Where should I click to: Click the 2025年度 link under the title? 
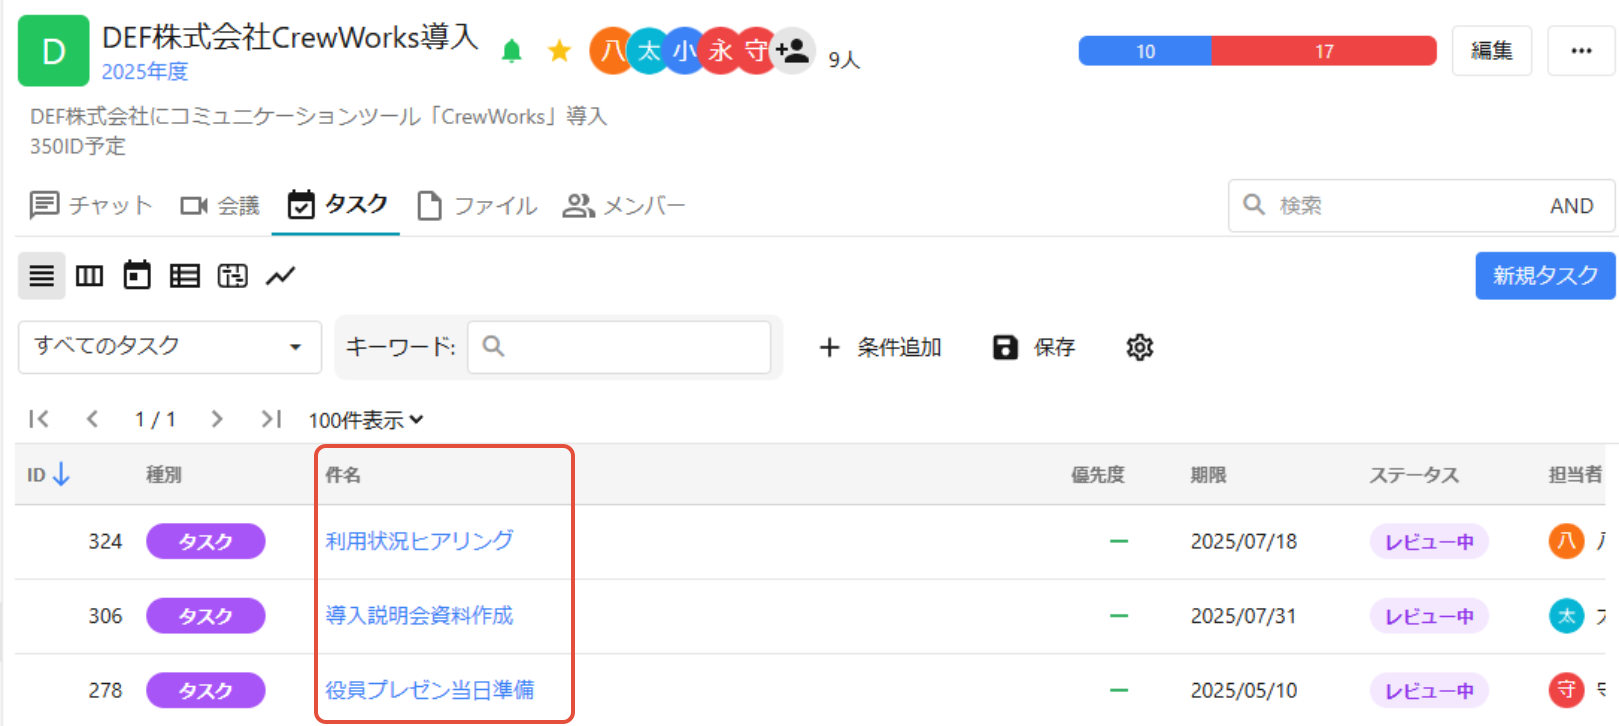click(145, 72)
